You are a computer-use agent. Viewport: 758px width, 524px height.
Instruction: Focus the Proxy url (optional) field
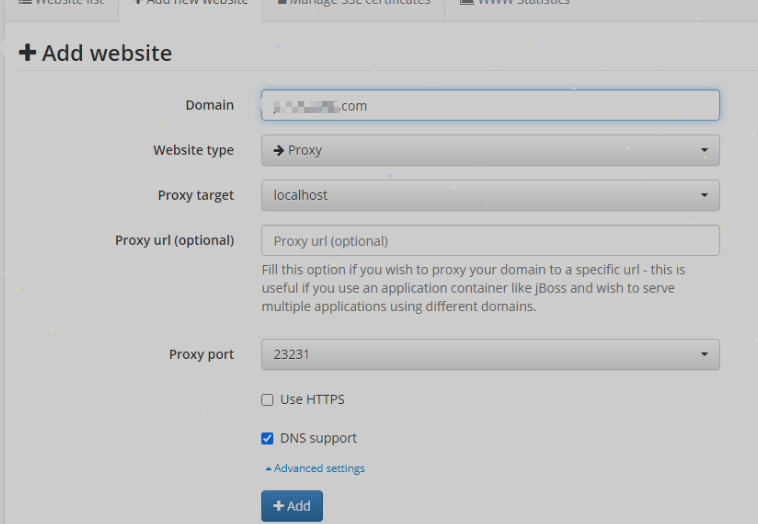(x=490, y=241)
